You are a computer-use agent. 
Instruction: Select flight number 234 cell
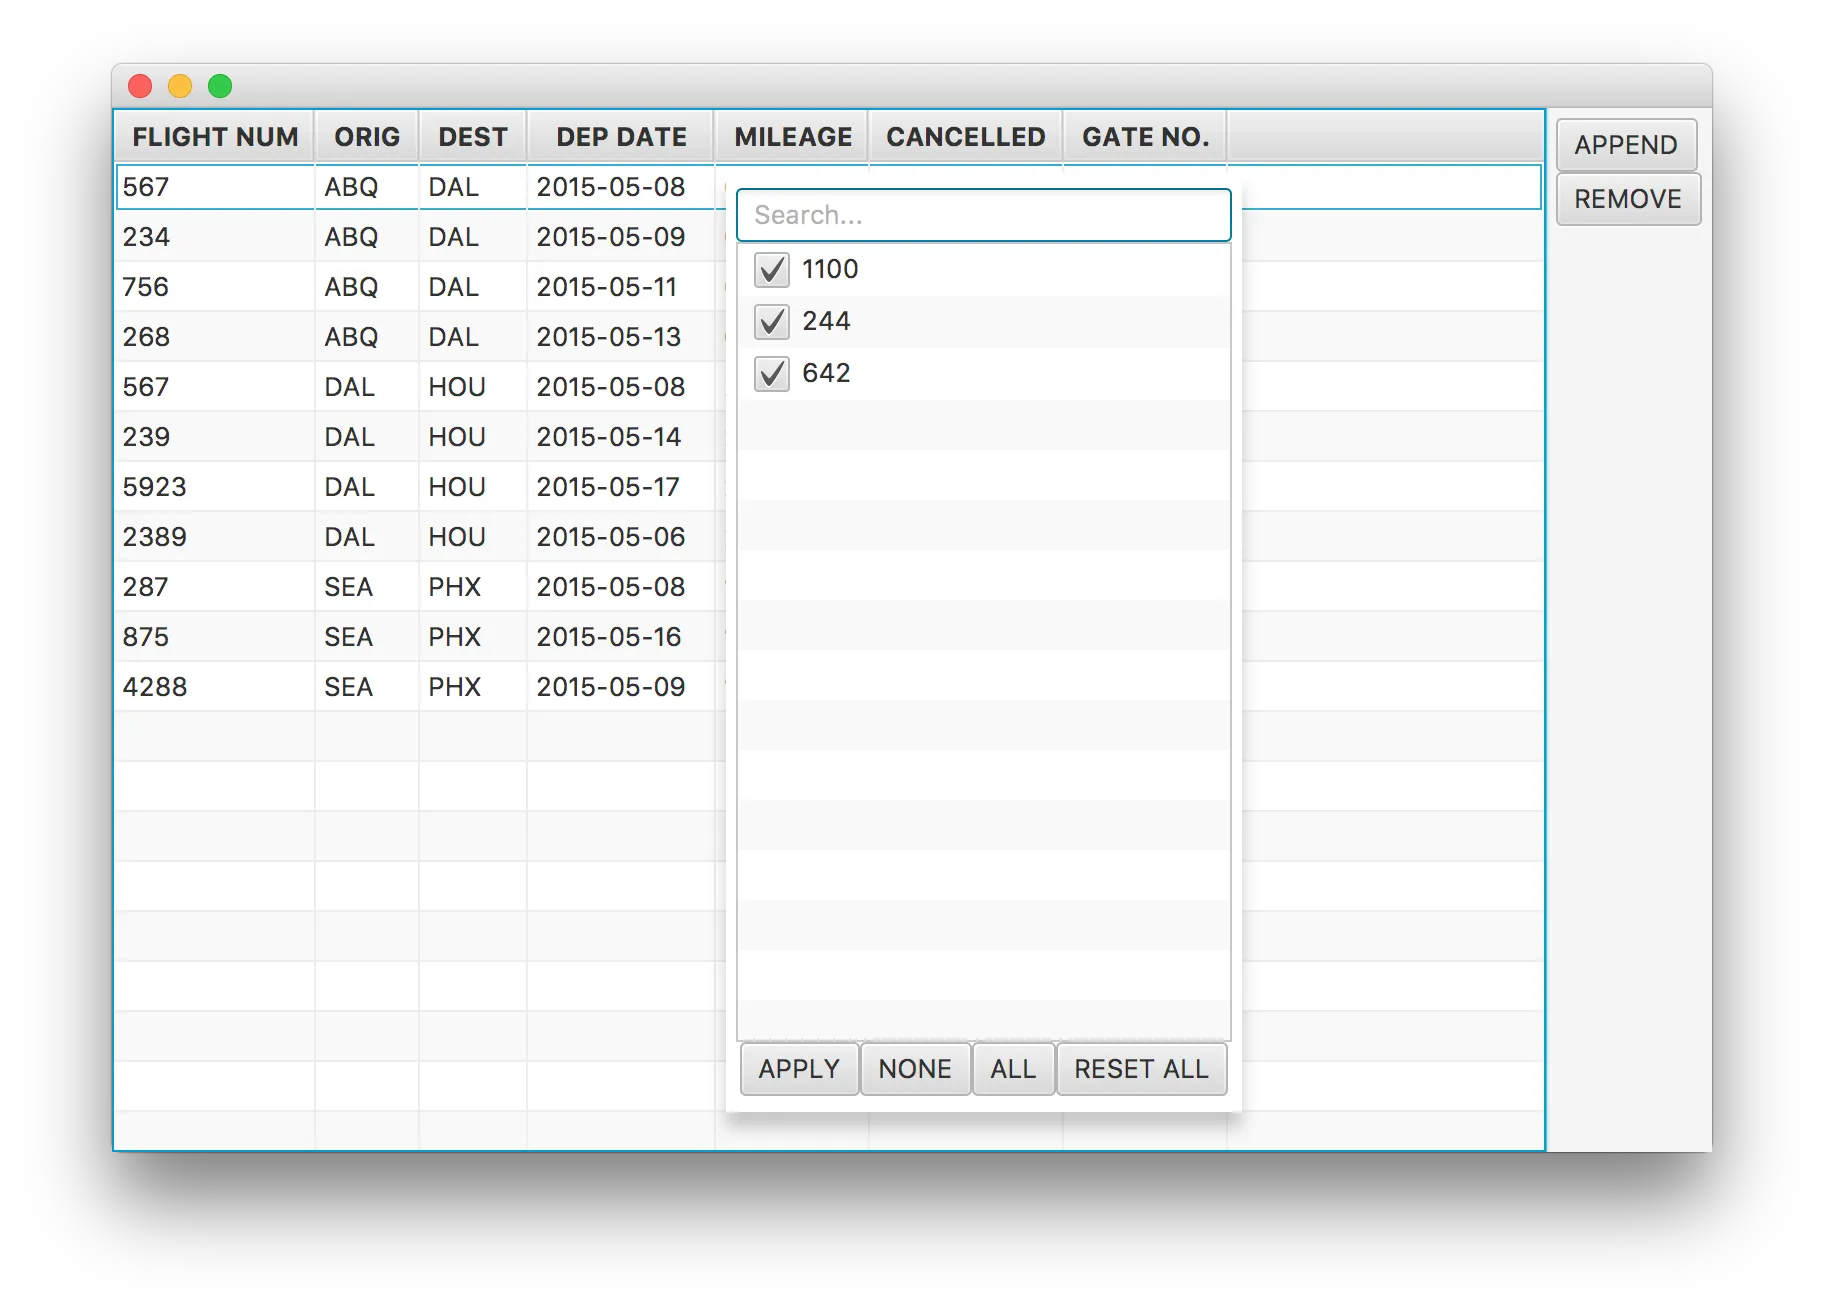coord(215,237)
